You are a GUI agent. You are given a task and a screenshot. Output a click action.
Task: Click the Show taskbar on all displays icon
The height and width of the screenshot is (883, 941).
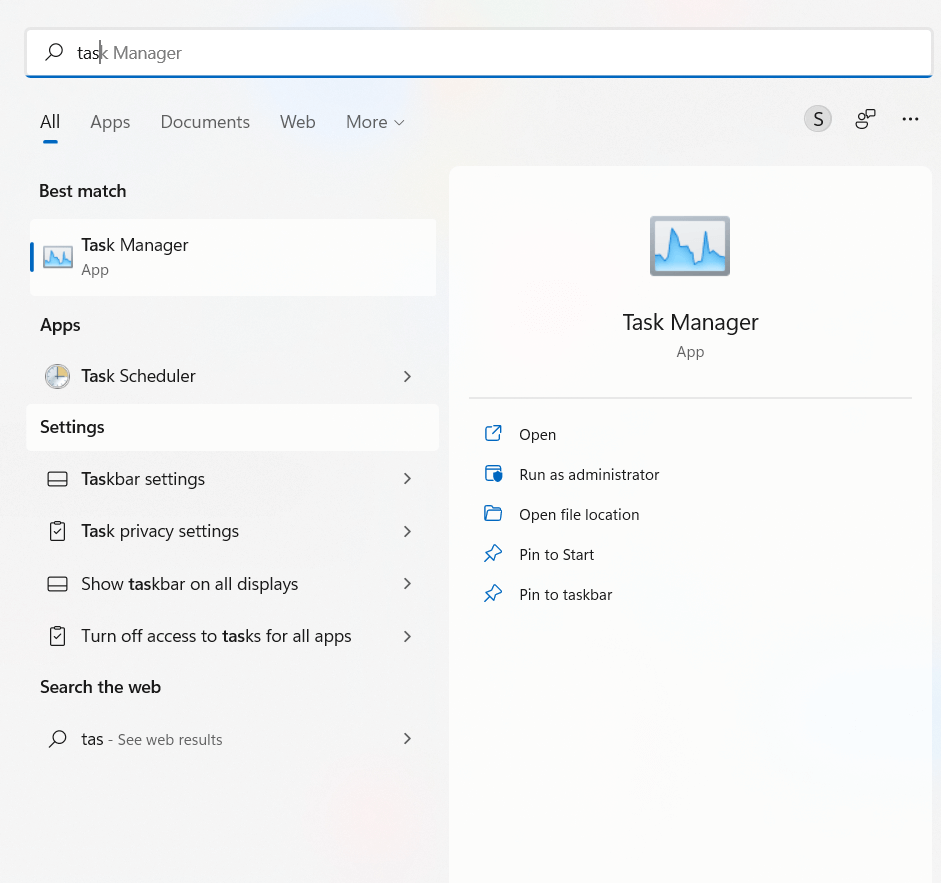58,584
